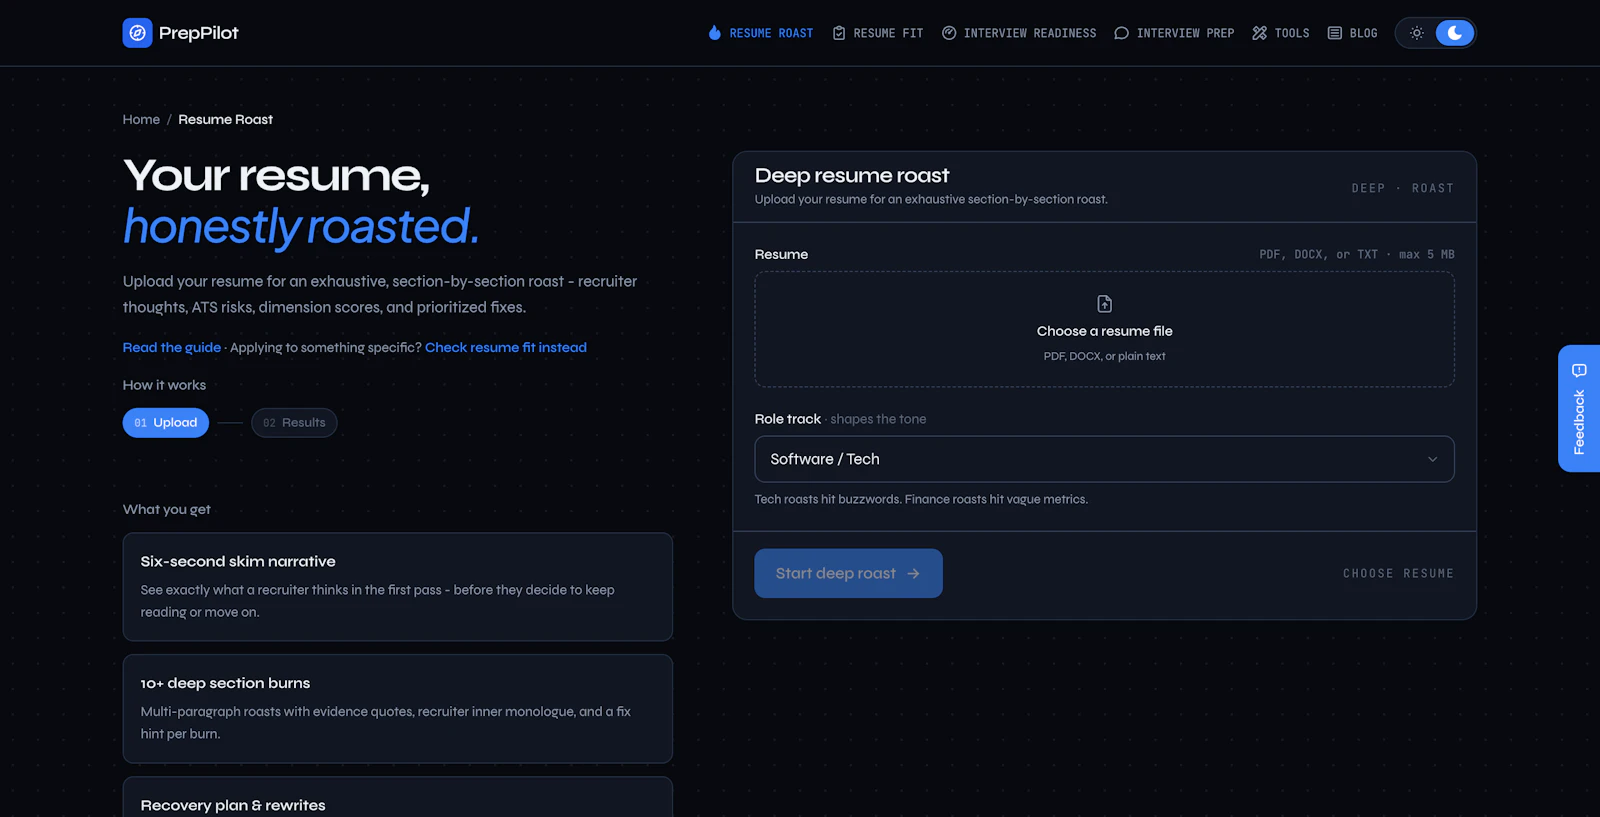
Task: Click Choose a resume file text
Action: (1104, 331)
